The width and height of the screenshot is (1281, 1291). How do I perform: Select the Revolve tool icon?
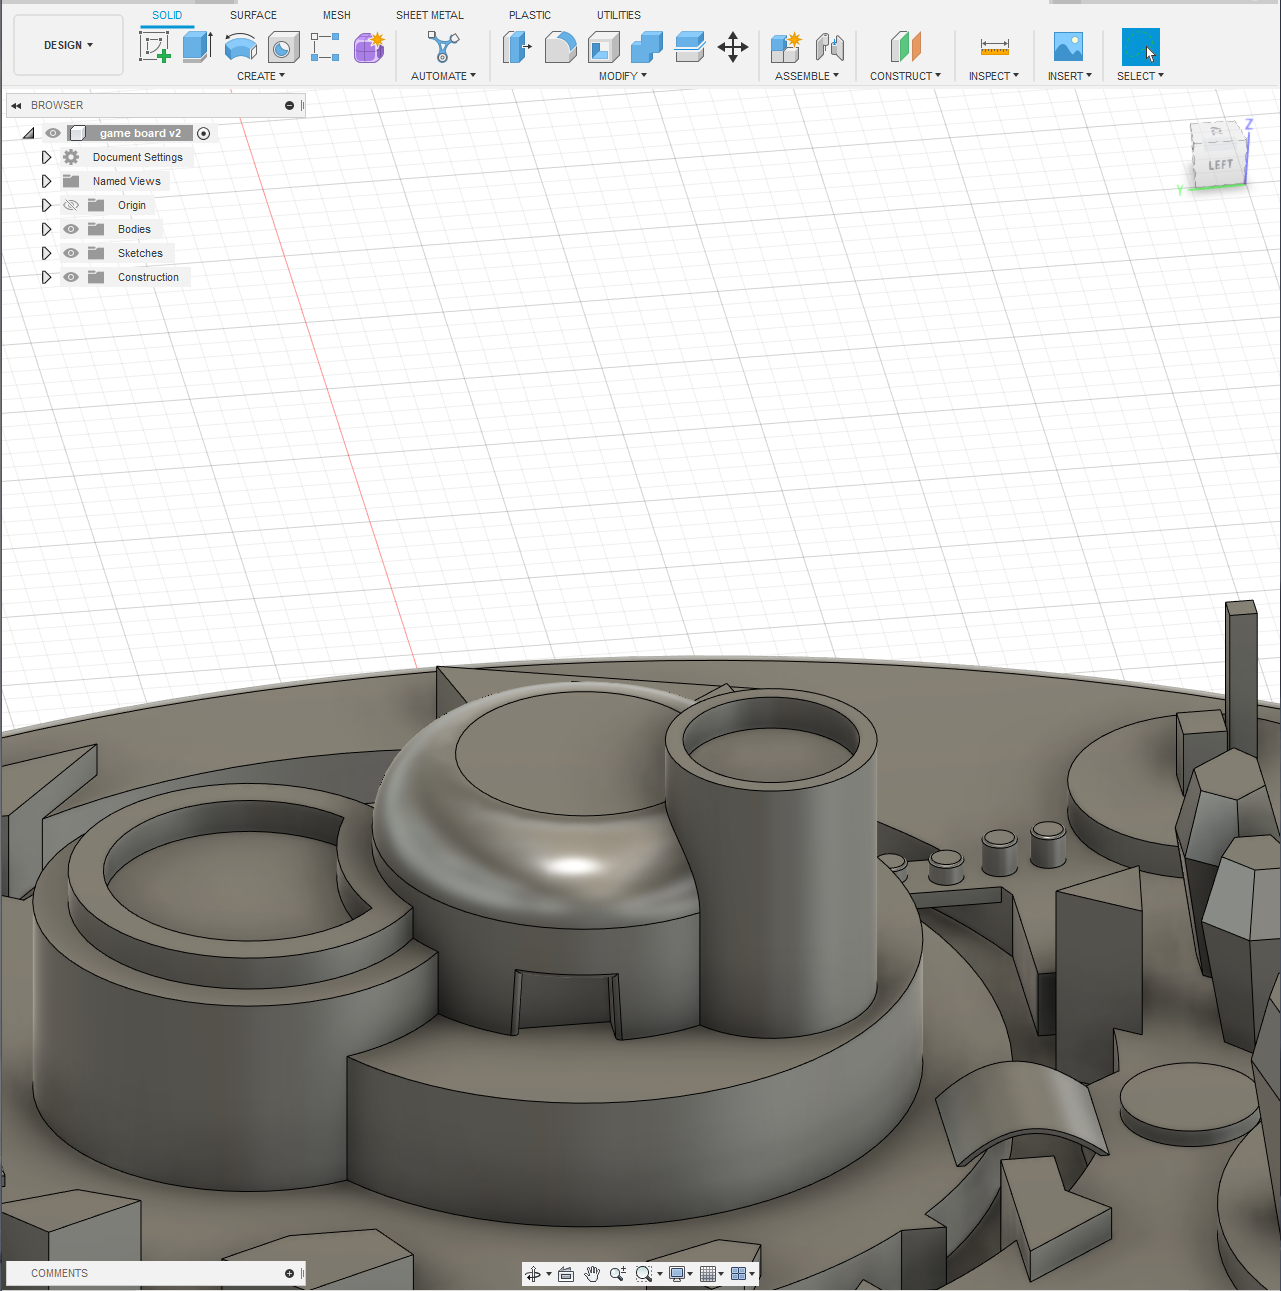tap(240, 47)
